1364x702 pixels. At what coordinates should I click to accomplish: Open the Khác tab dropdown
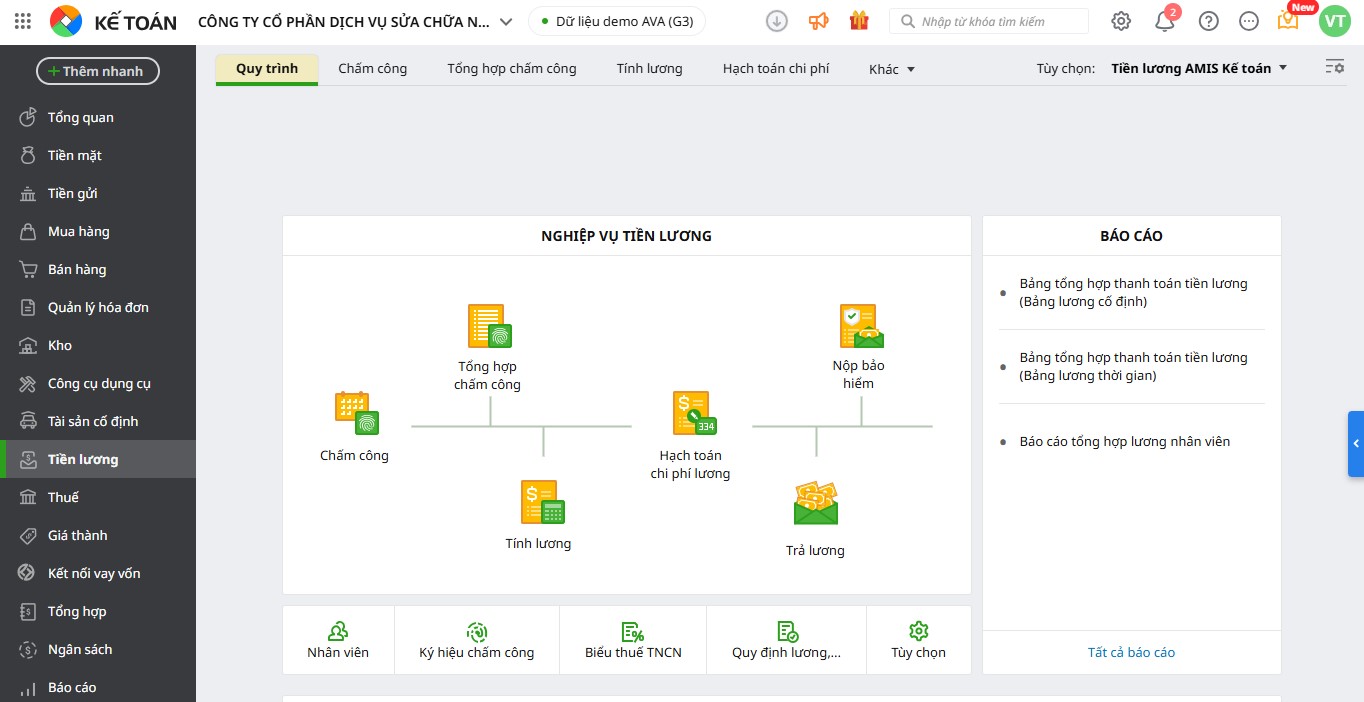tap(892, 69)
